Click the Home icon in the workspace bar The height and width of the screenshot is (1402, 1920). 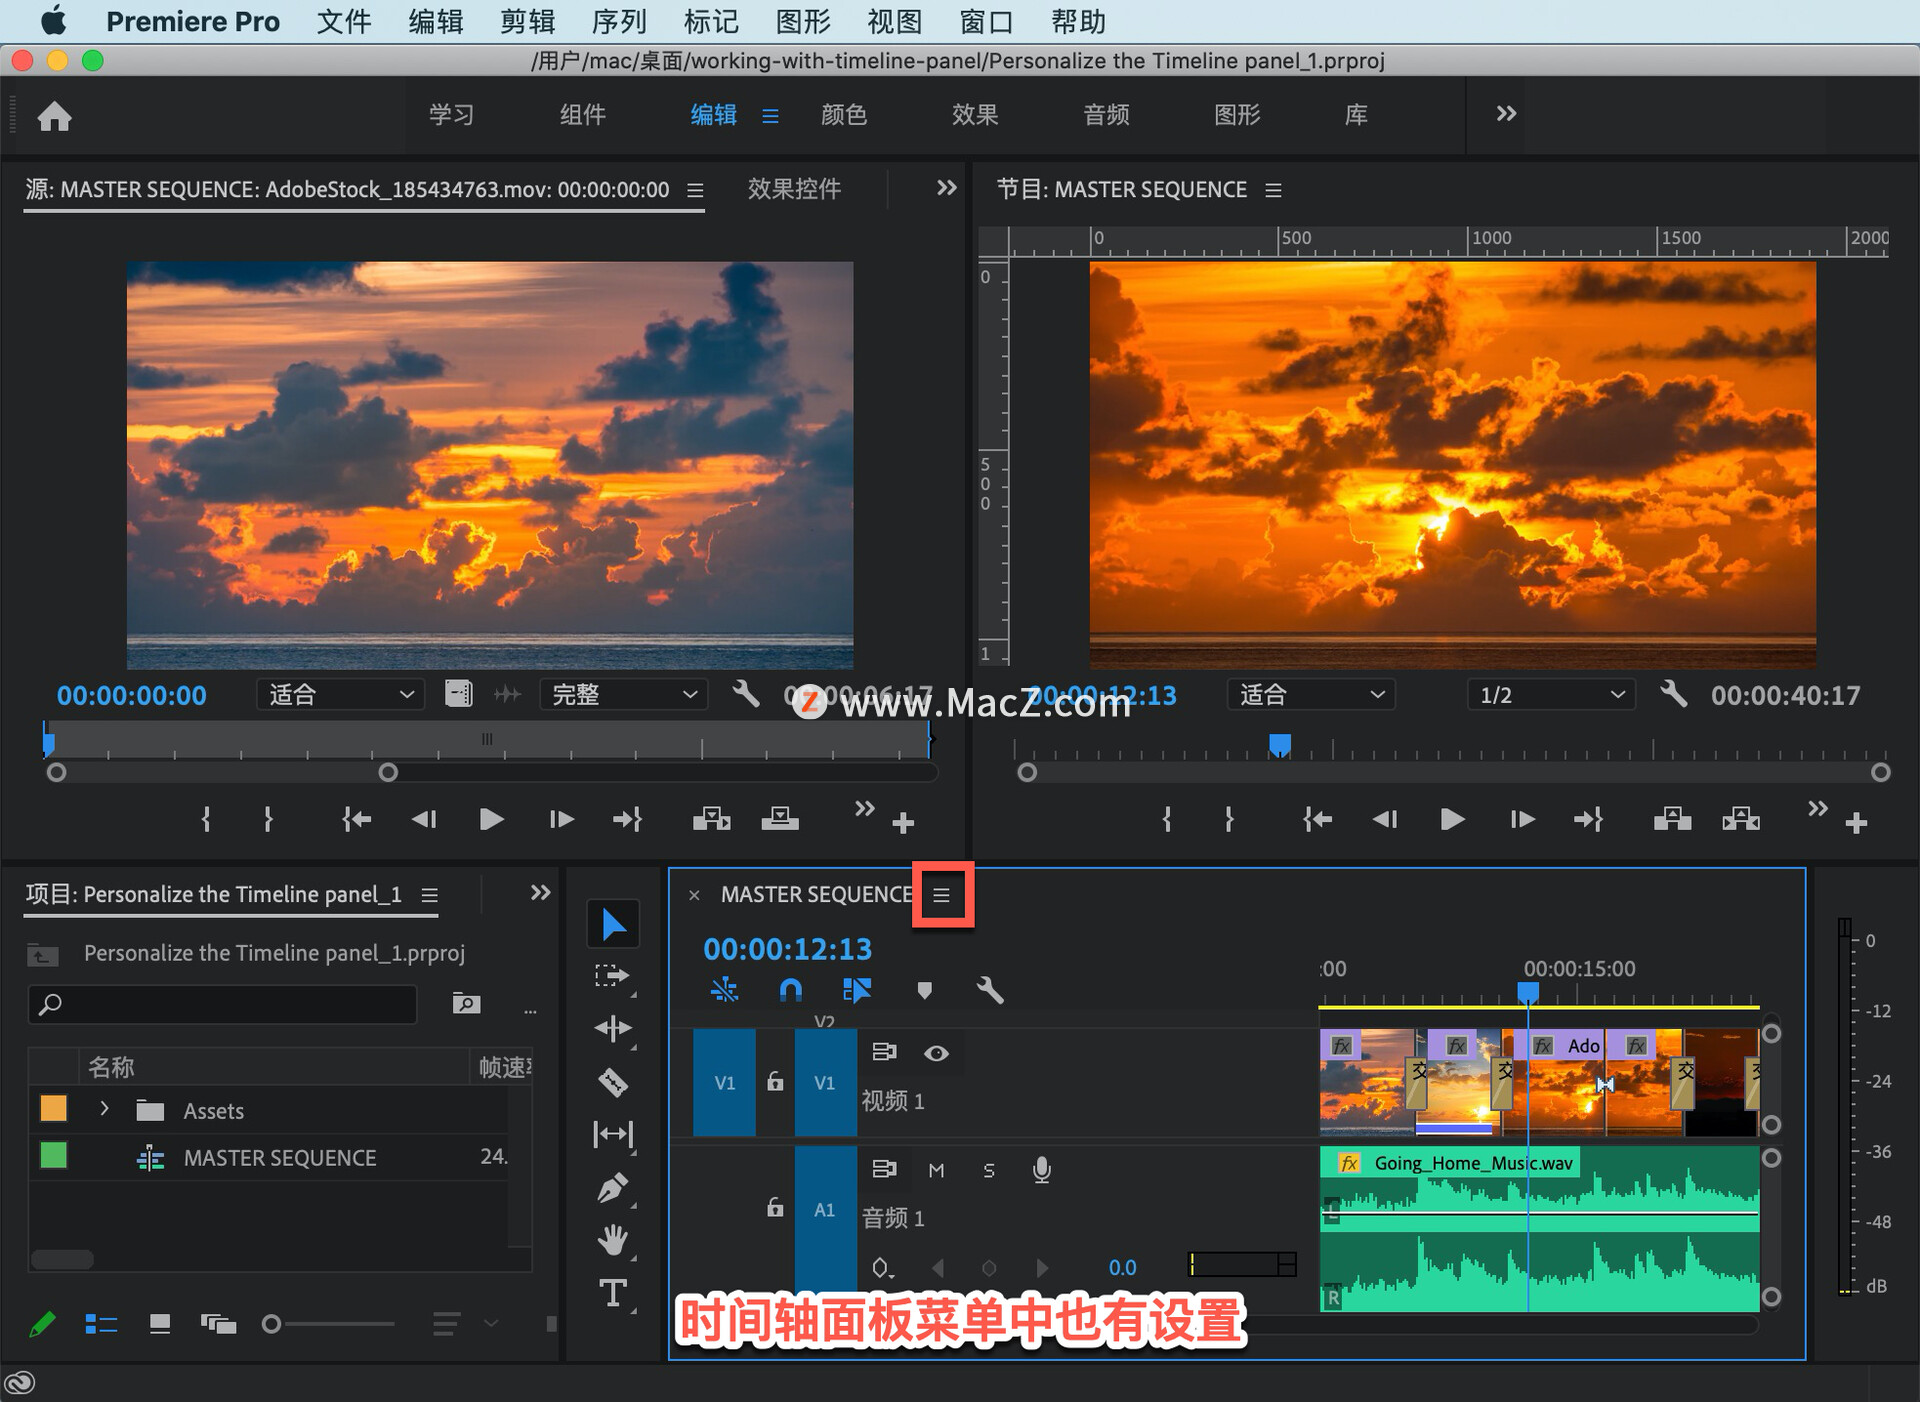(x=54, y=116)
